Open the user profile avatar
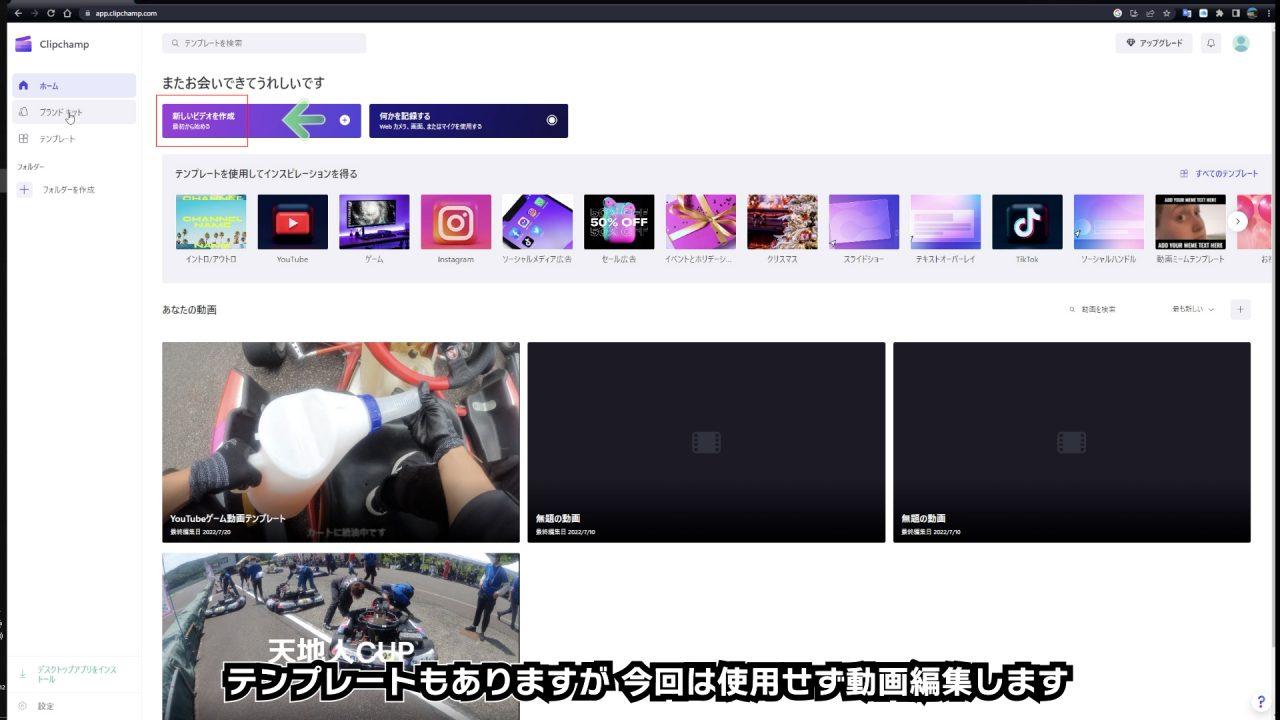Image resolution: width=1280 pixels, height=720 pixels. (1241, 44)
